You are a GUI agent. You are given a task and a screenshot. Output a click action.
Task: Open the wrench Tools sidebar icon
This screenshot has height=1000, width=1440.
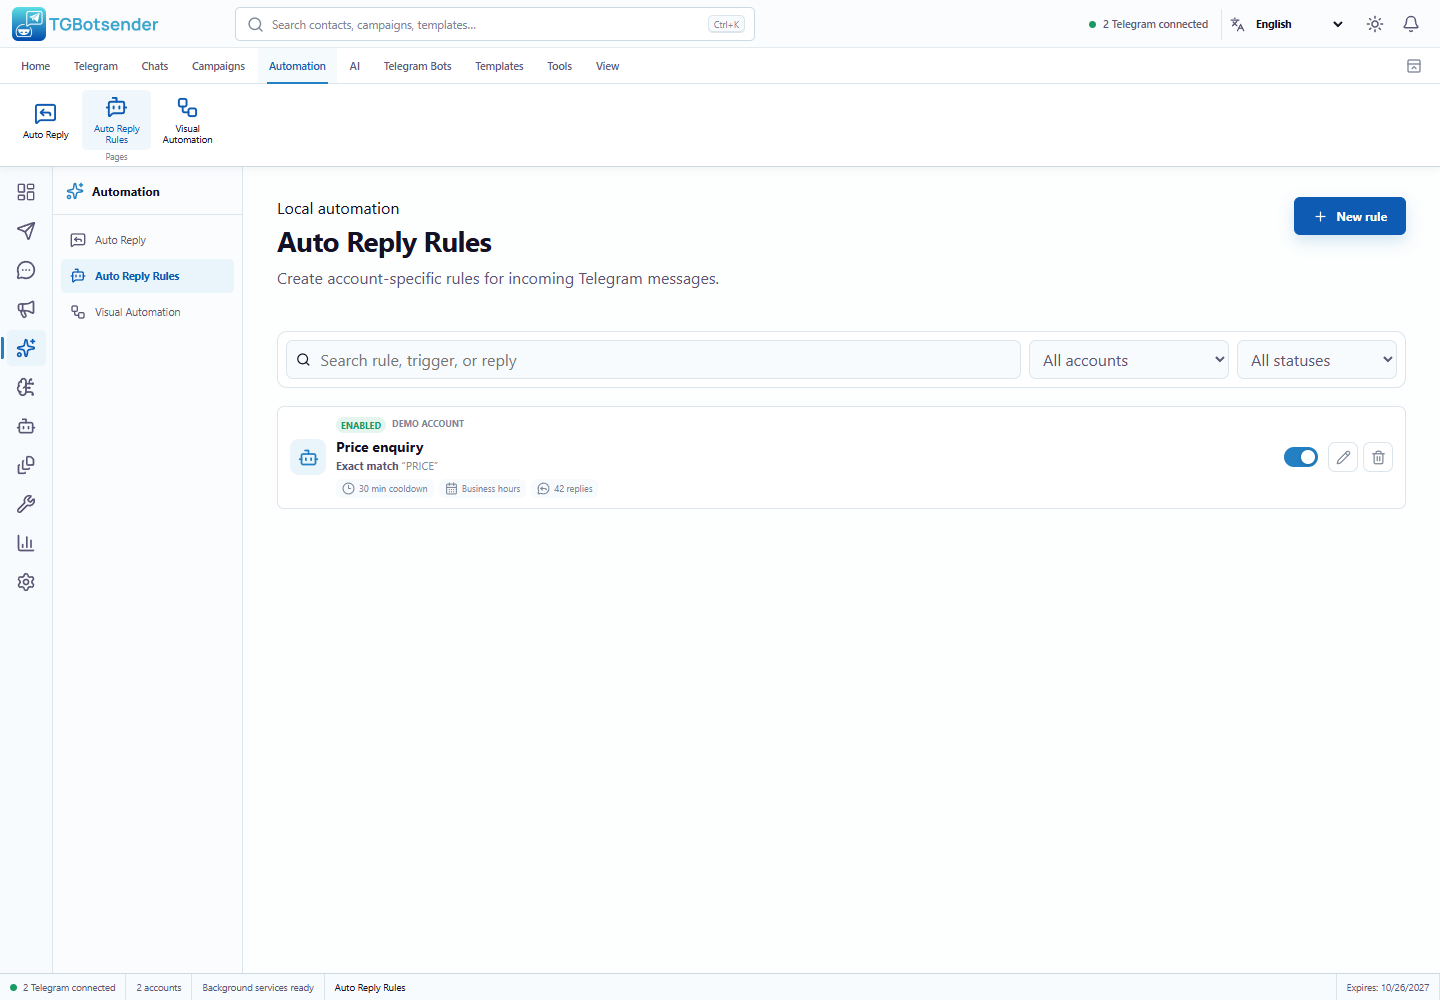[26, 504]
